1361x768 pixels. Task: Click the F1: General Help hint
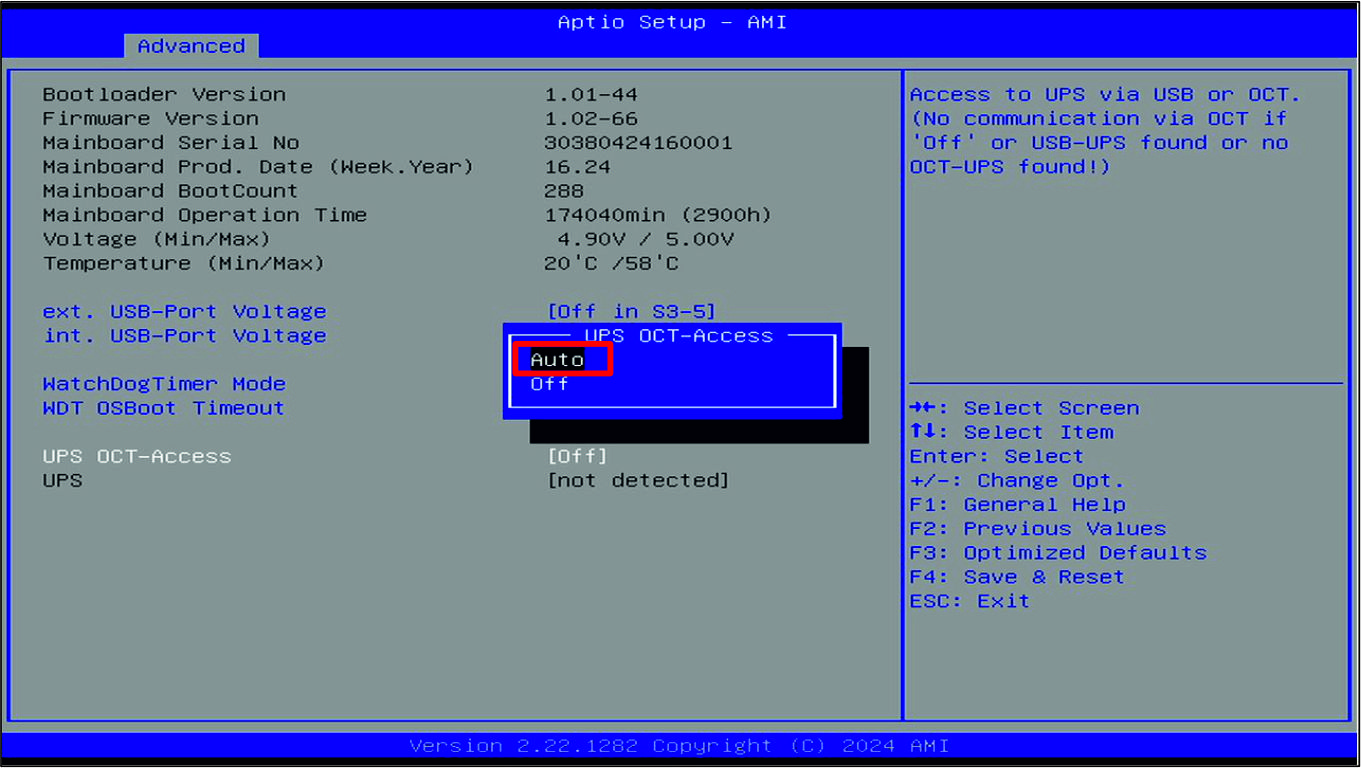(x=1017, y=505)
